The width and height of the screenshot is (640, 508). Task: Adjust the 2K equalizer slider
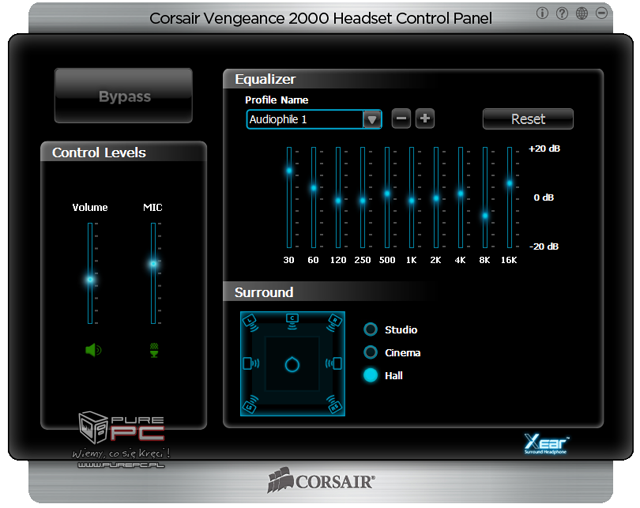point(436,198)
